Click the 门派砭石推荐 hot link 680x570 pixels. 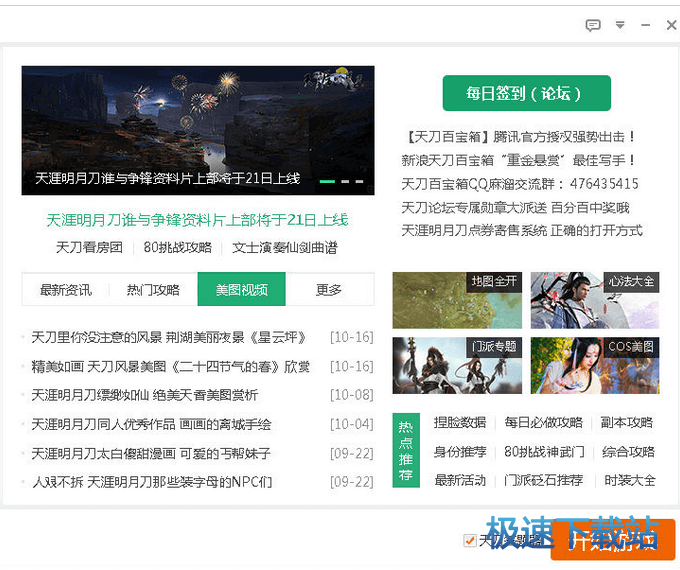click(x=543, y=480)
